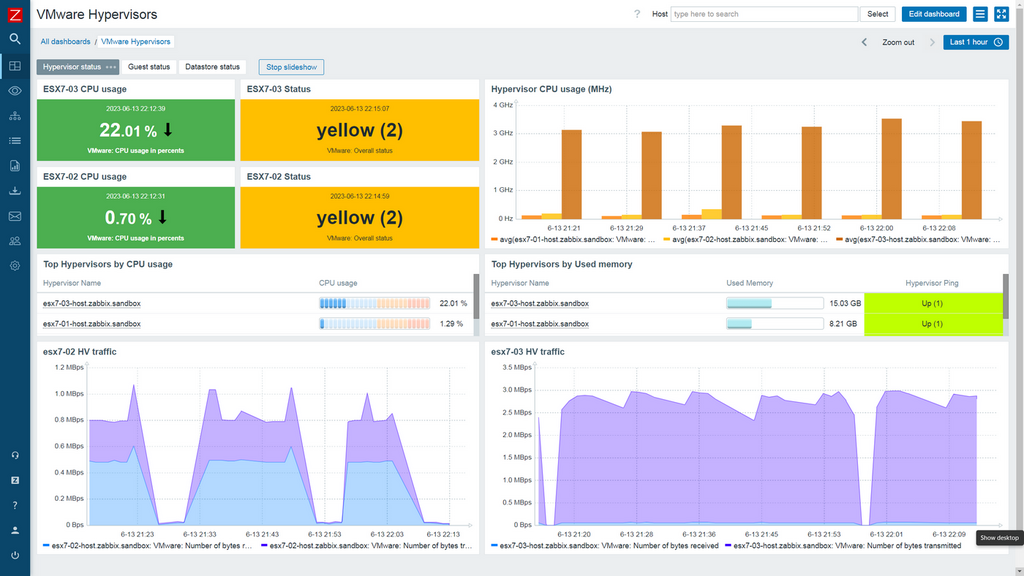Viewport: 1024px width, 576px height.
Task: Open the Reports section in the sidebar
Action: pyautogui.click(x=15, y=166)
